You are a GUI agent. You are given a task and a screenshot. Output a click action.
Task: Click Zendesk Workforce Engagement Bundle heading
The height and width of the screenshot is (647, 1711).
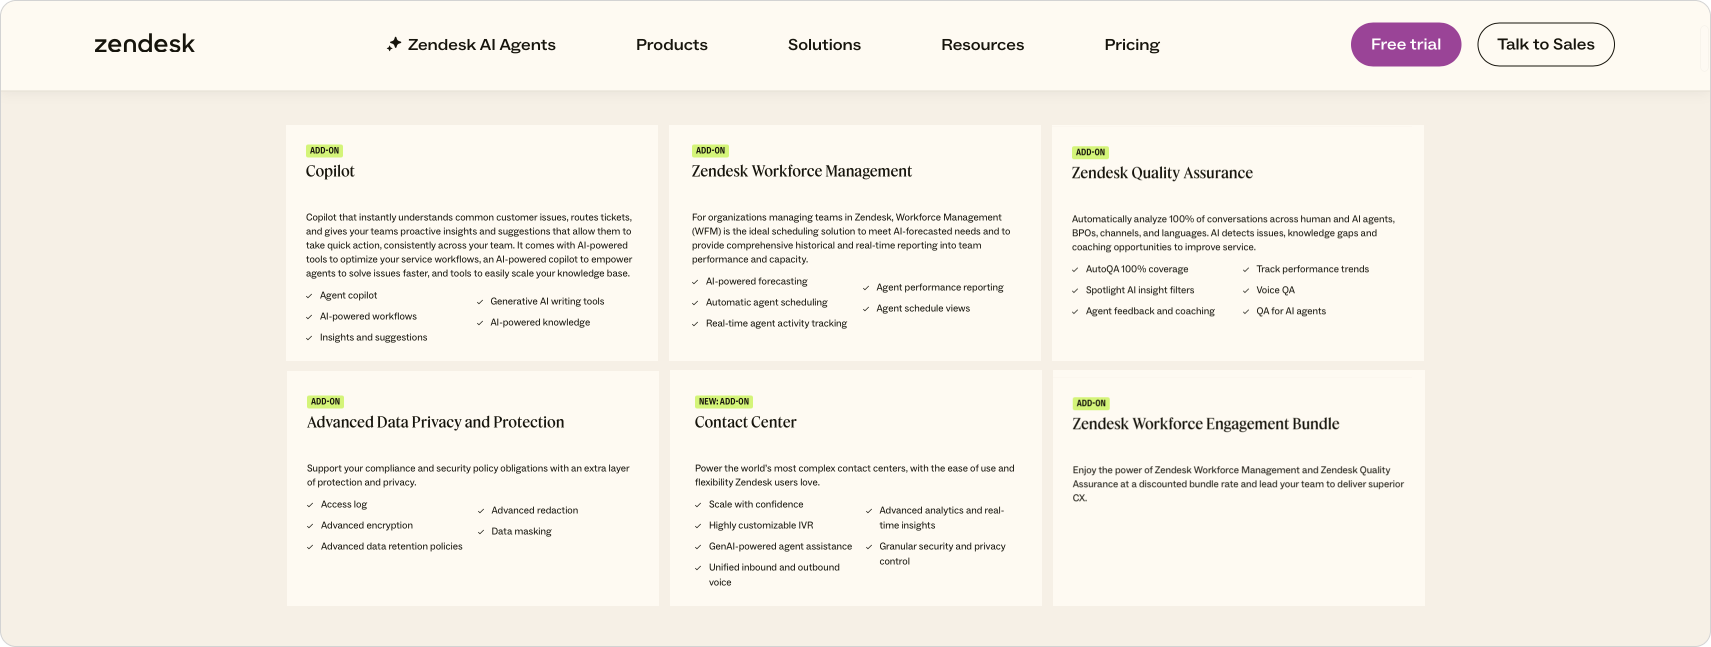(1206, 424)
